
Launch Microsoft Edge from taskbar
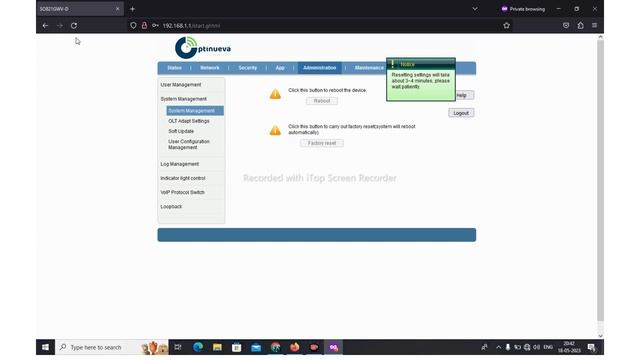(x=198, y=347)
